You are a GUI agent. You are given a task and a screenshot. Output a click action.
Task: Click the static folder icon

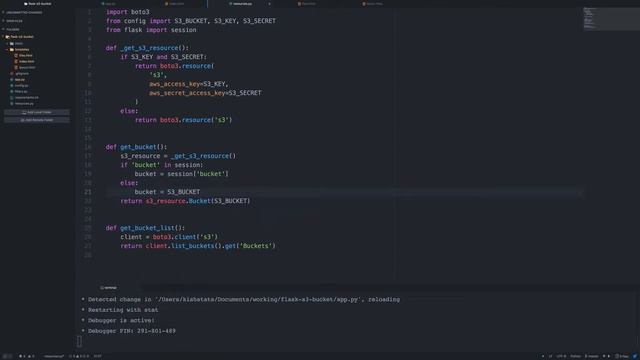pyautogui.click(x=12, y=43)
